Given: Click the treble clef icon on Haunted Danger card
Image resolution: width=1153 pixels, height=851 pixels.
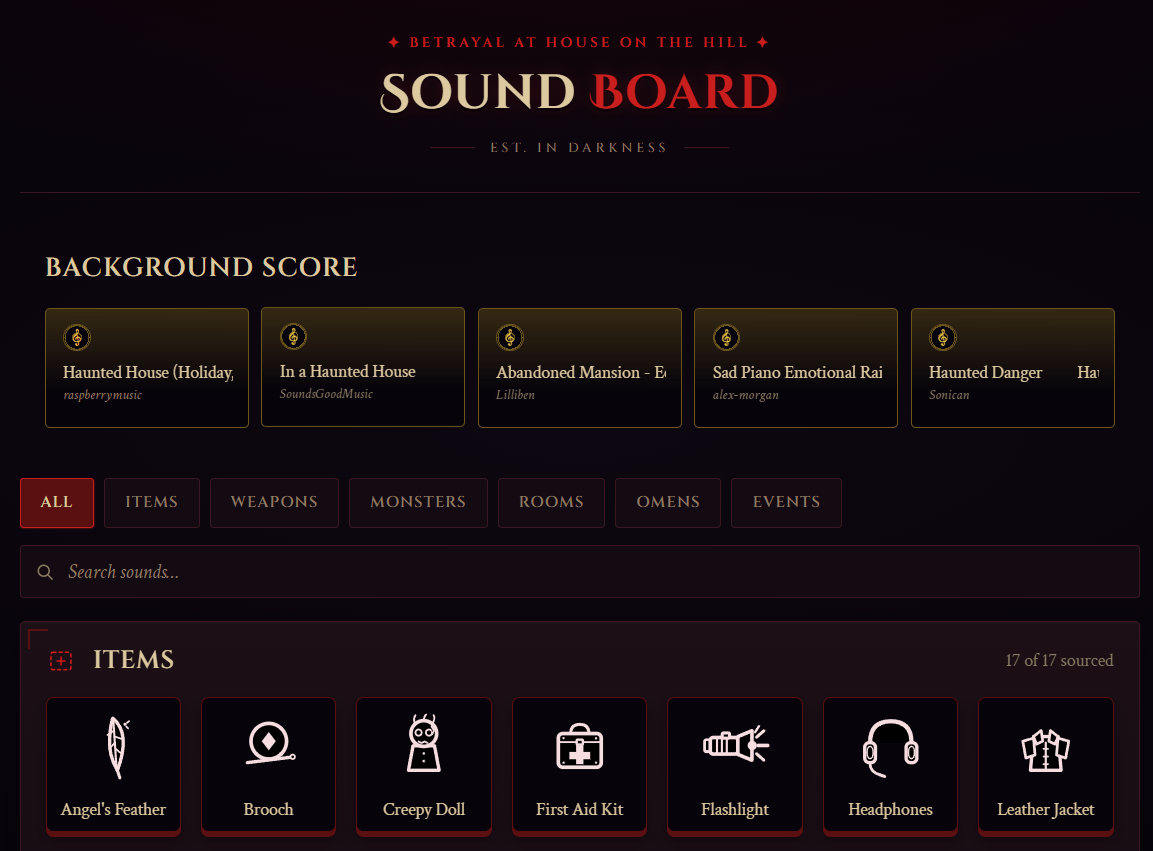Looking at the screenshot, I should [943, 338].
